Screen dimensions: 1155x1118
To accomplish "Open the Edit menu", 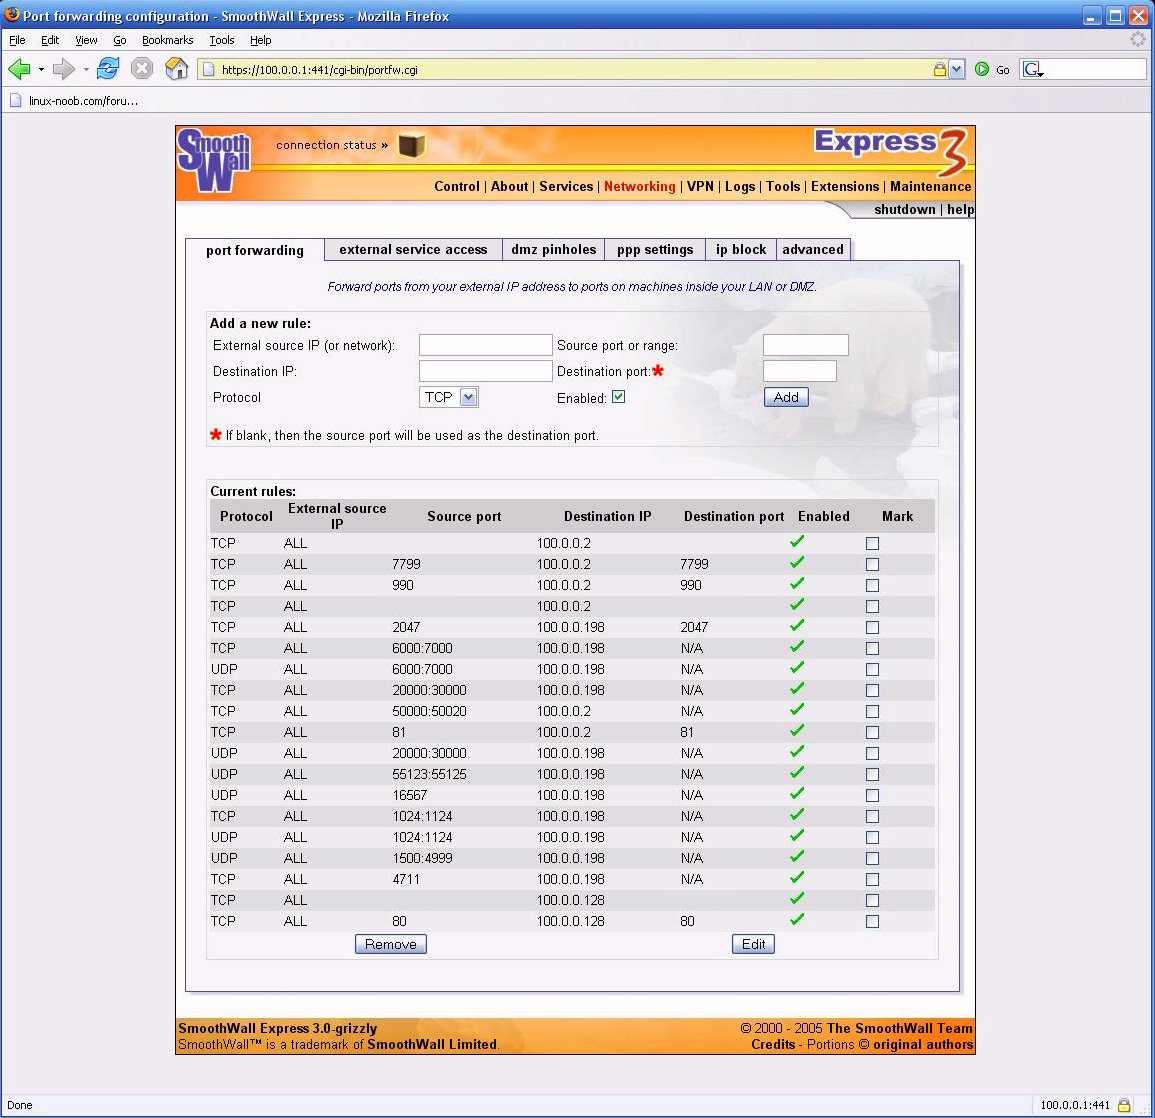I will [50, 40].
